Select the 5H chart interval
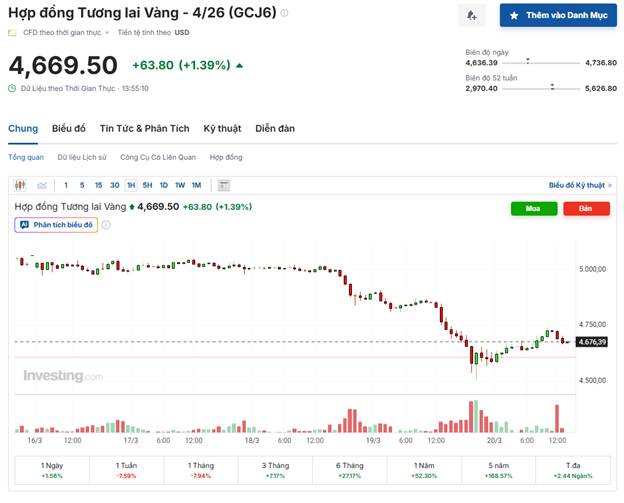624x503 pixels. click(147, 185)
